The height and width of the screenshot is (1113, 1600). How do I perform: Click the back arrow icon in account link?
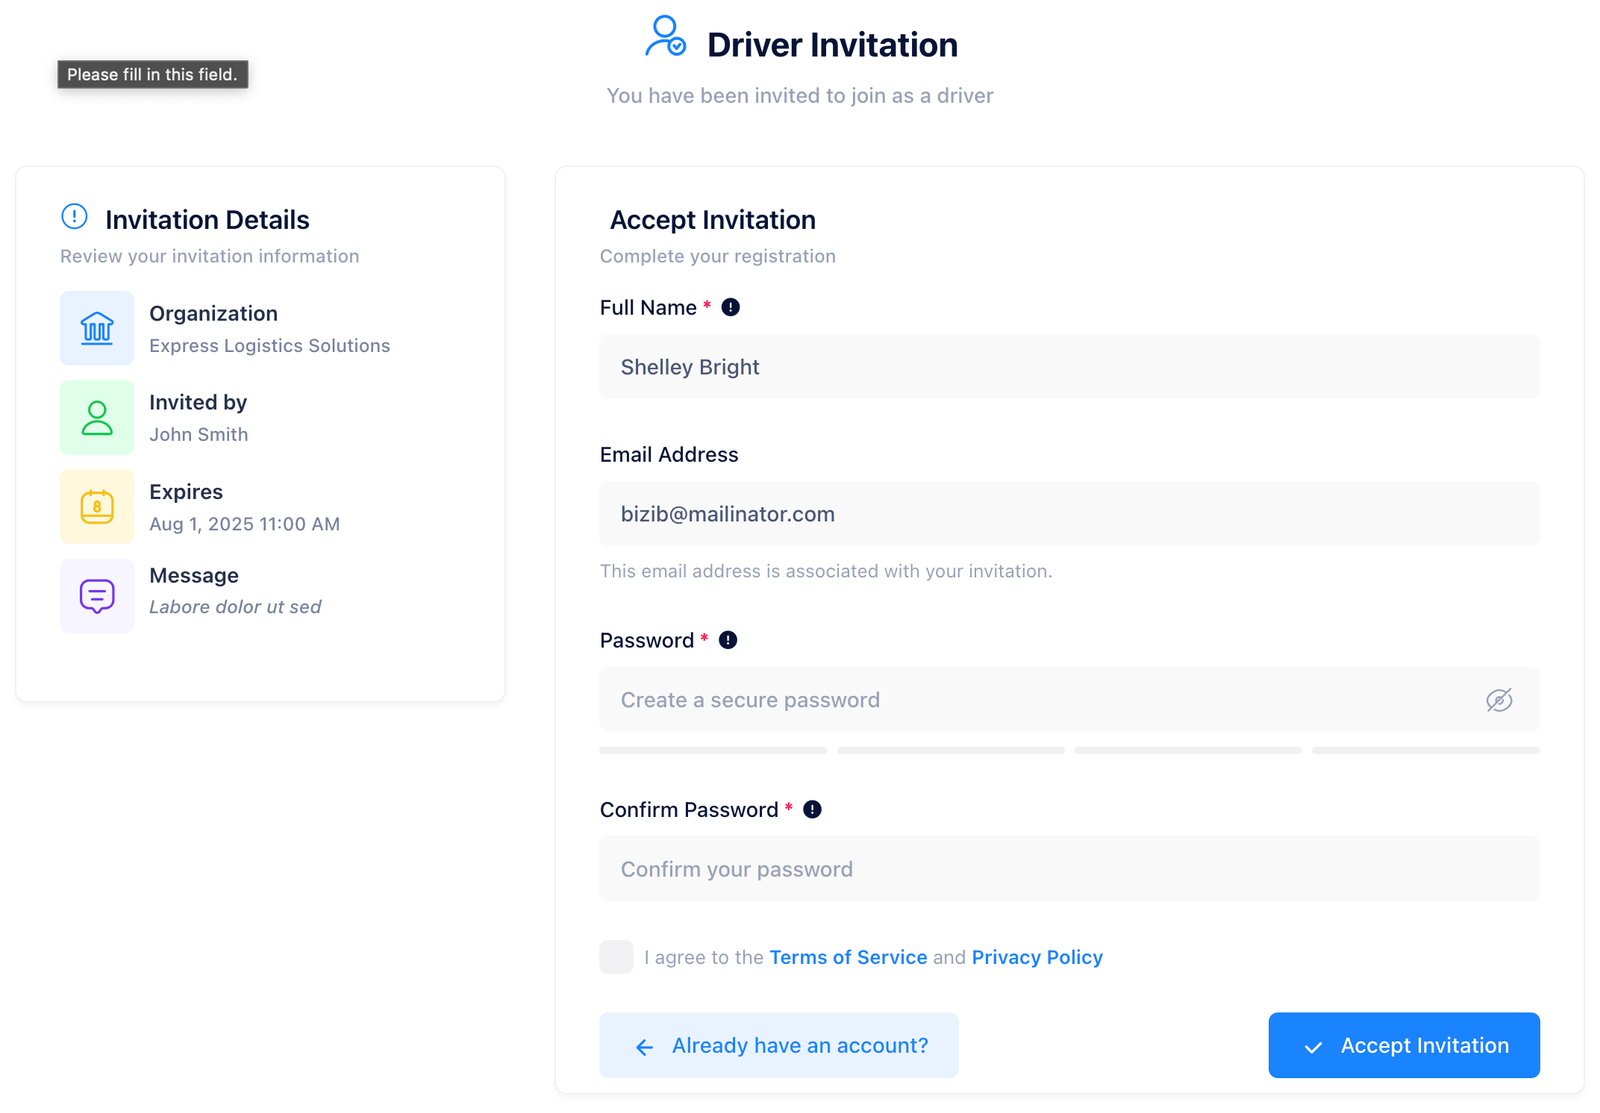coord(644,1046)
